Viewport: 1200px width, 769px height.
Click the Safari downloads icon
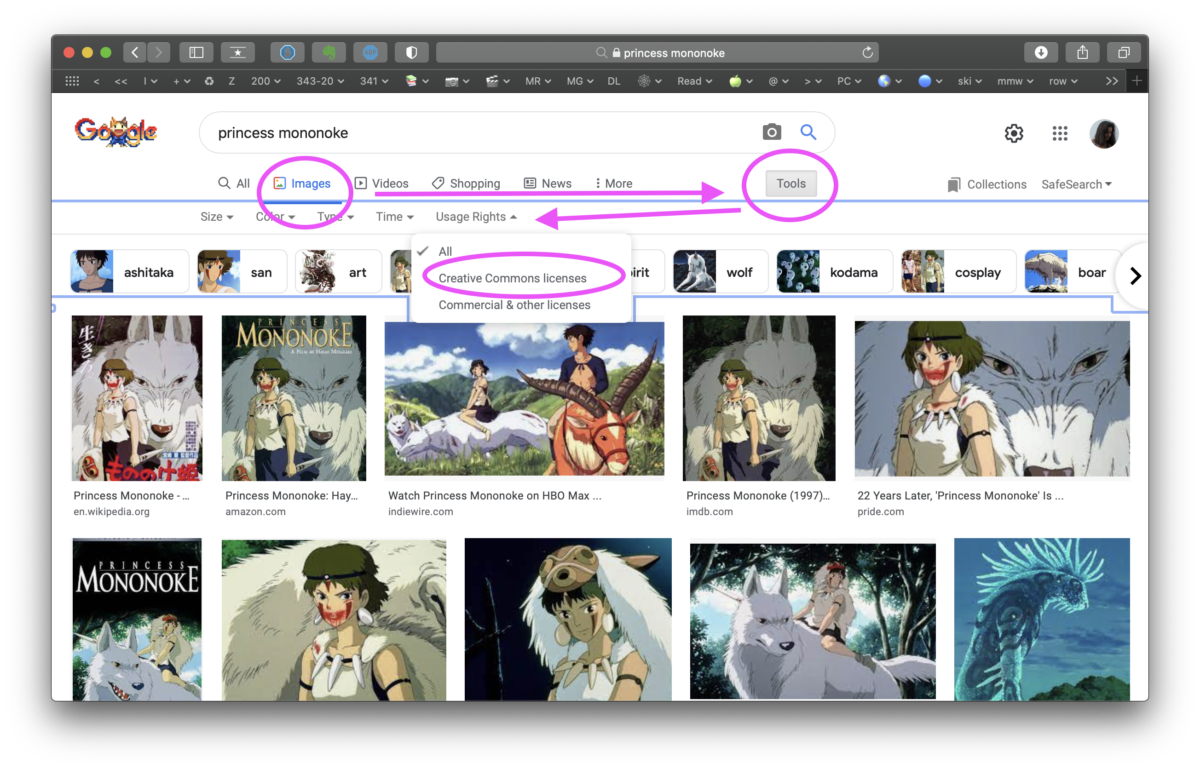pos(1041,52)
